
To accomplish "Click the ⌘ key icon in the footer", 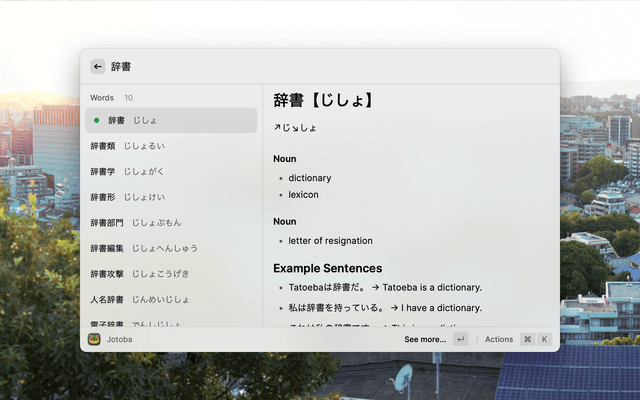I will pyautogui.click(x=527, y=339).
